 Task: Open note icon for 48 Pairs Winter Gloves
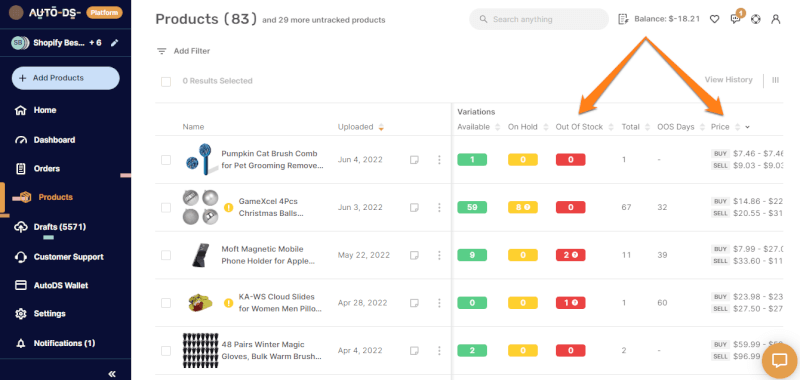[x=414, y=350]
